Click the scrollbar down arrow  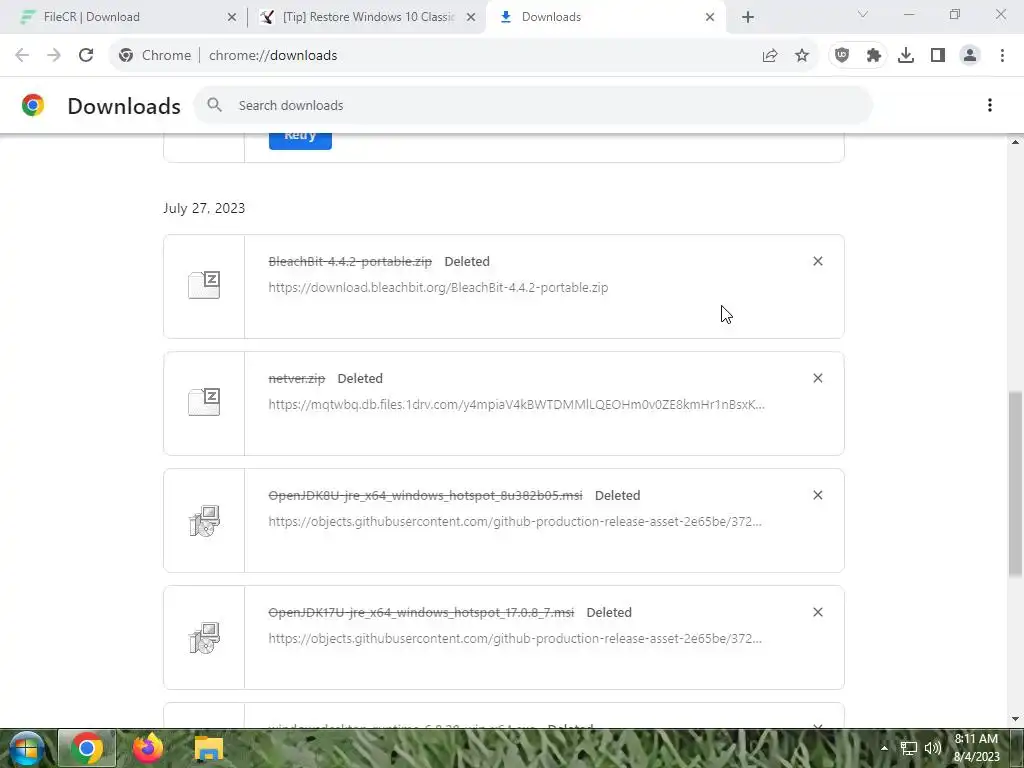click(1015, 719)
